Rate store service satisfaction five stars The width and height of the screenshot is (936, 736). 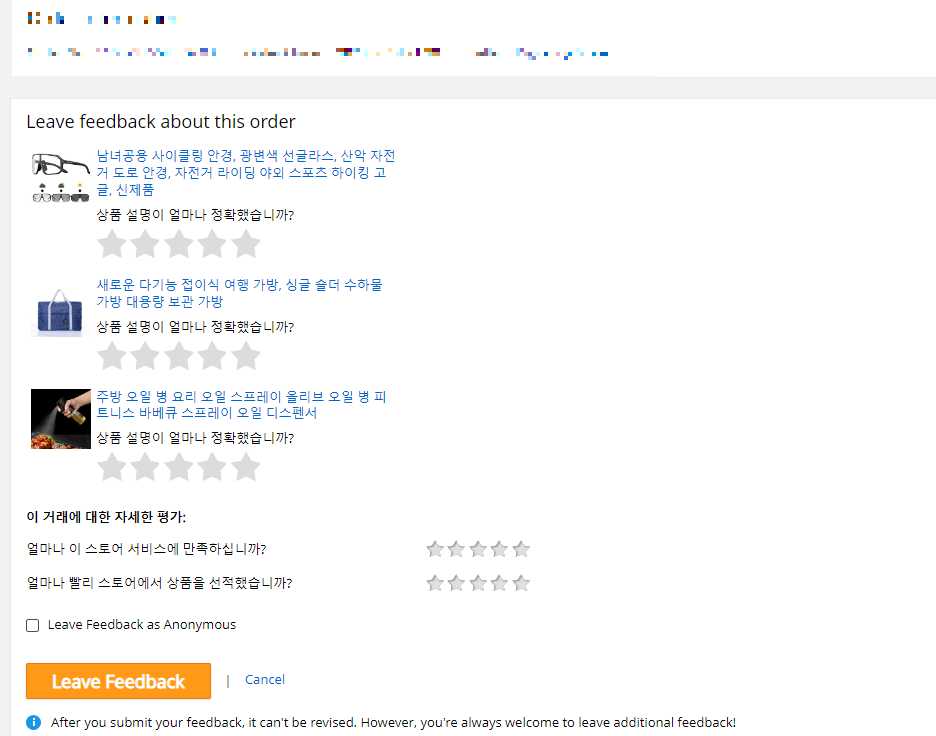[x=521, y=548]
